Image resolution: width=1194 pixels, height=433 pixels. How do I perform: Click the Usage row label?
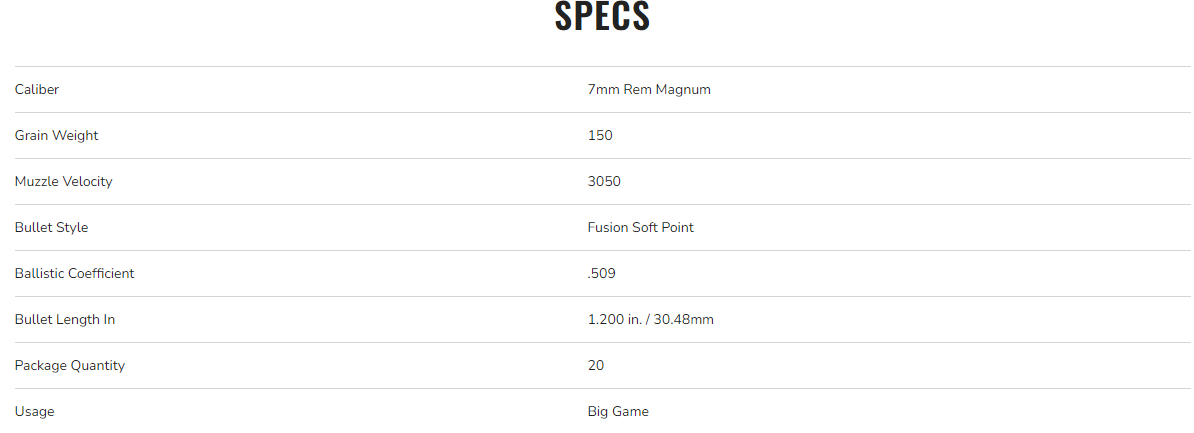click(x=35, y=412)
